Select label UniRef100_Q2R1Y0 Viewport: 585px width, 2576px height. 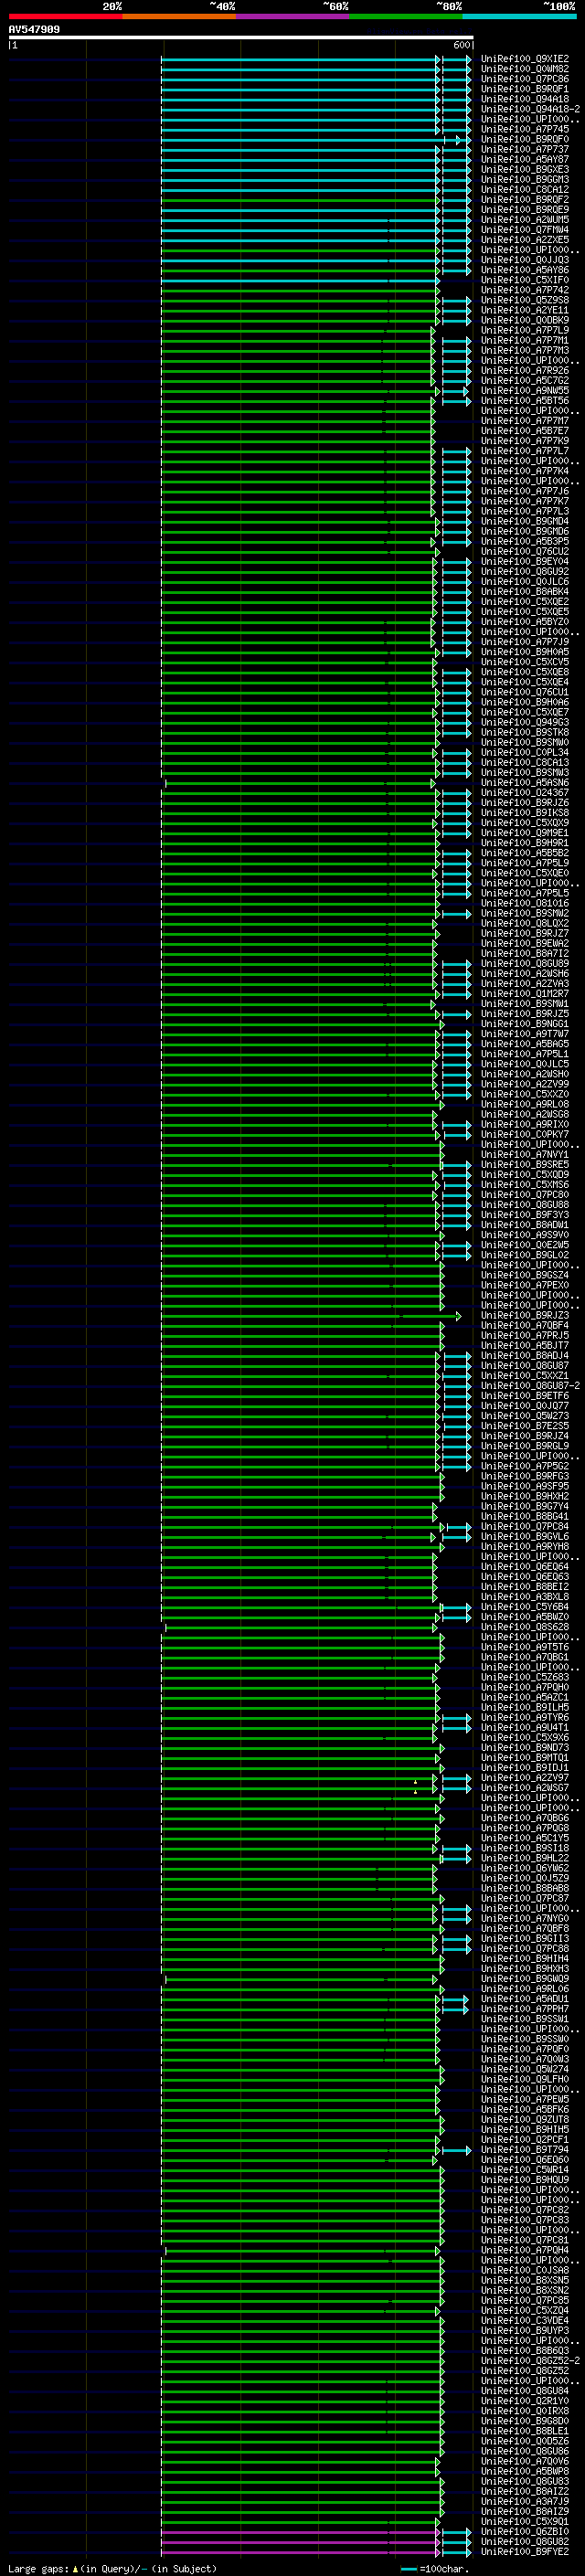coord(525,2400)
